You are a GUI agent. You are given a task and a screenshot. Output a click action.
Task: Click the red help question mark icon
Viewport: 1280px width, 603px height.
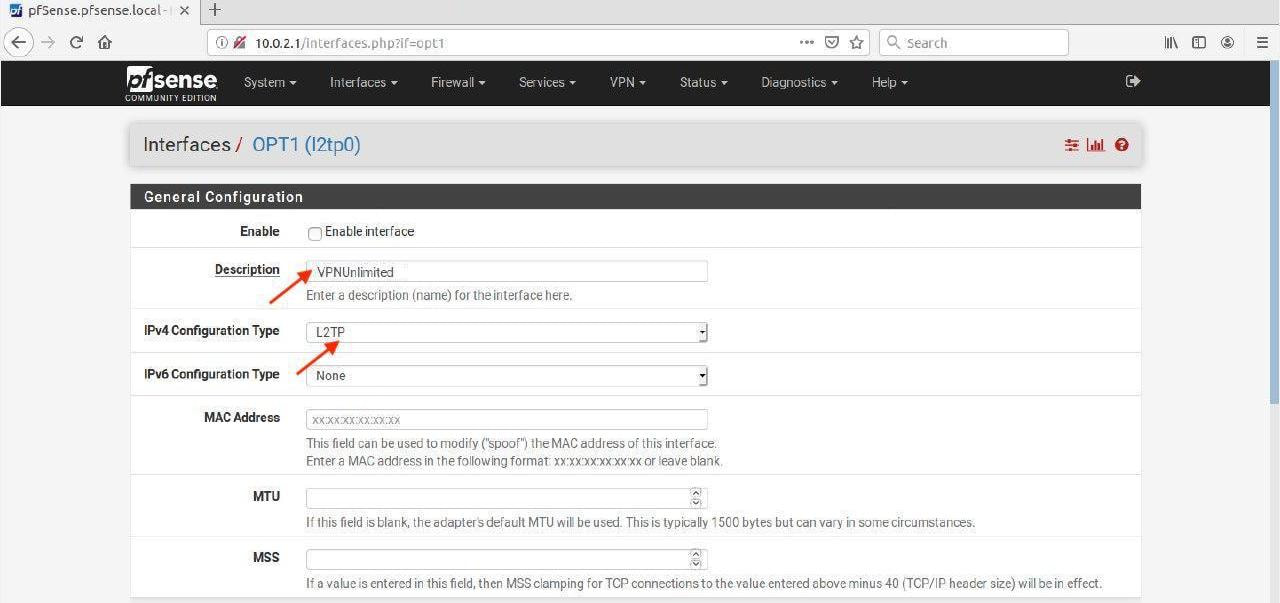click(x=1121, y=145)
